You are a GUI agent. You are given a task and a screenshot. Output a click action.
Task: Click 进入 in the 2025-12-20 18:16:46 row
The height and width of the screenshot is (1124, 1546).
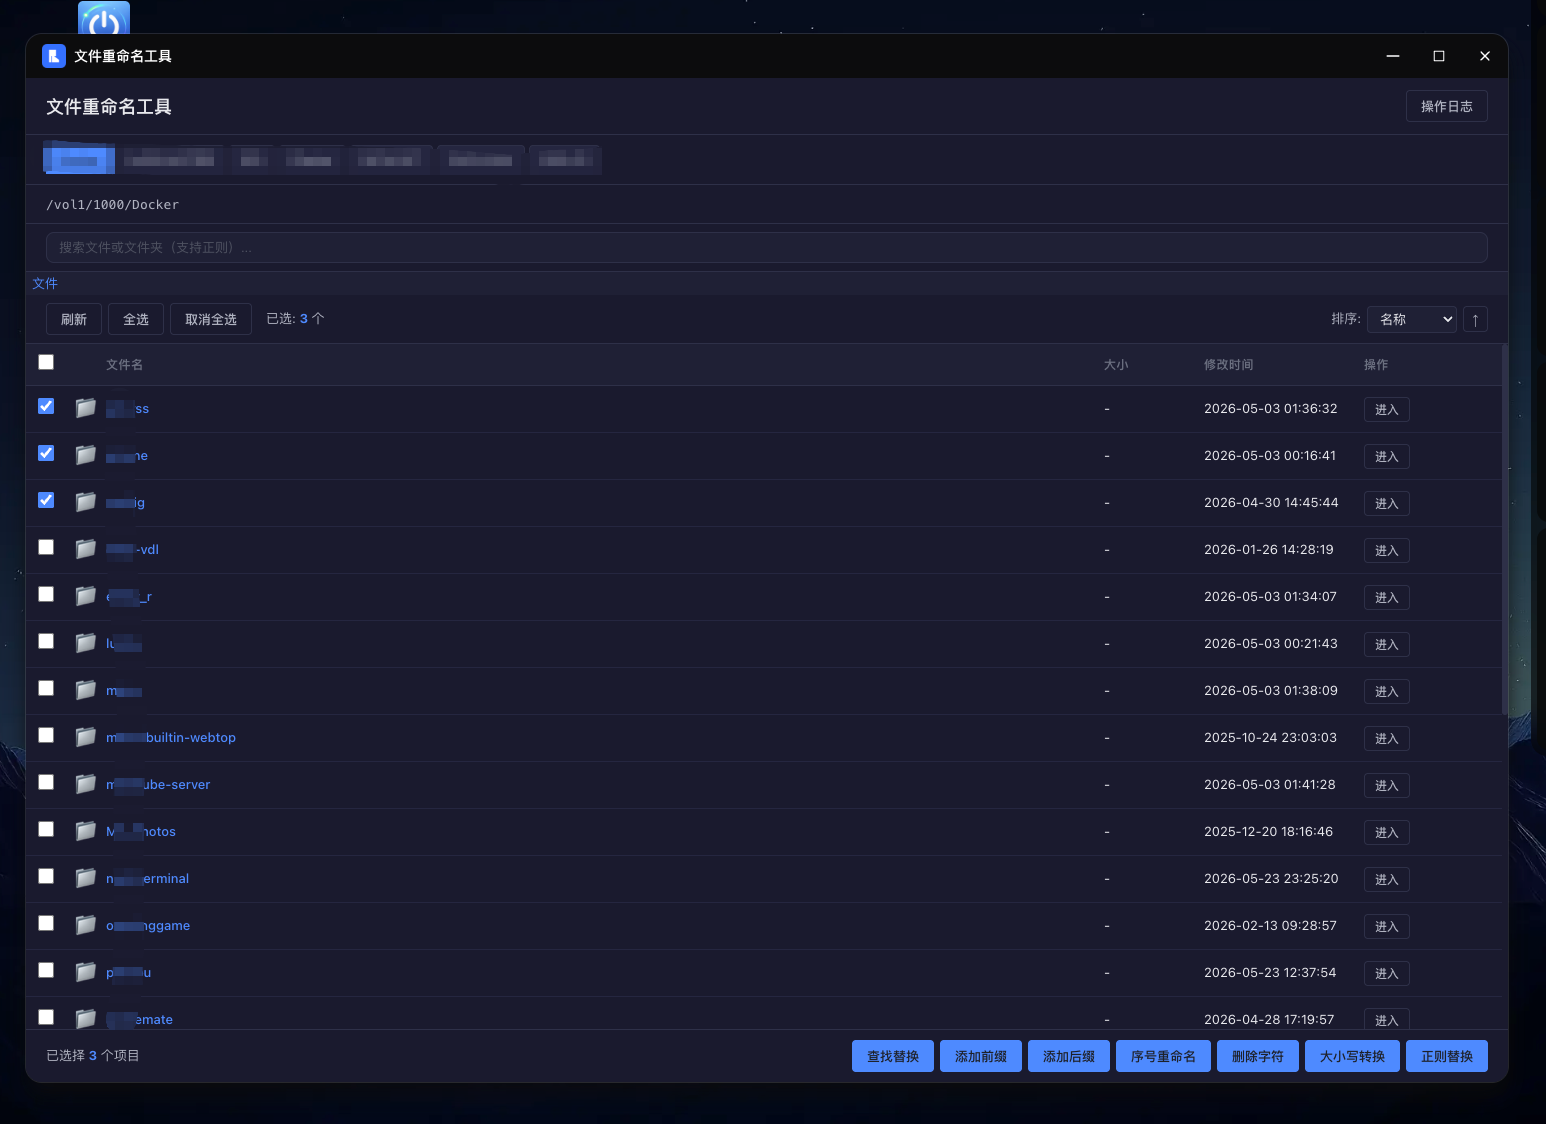[1386, 832]
